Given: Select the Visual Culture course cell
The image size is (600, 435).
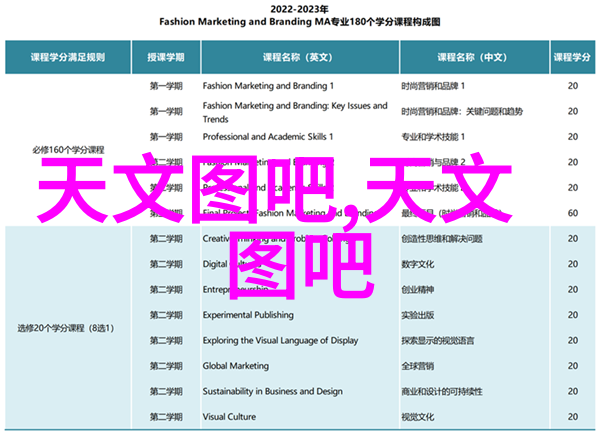Looking at the screenshot, I should [x=231, y=416].
